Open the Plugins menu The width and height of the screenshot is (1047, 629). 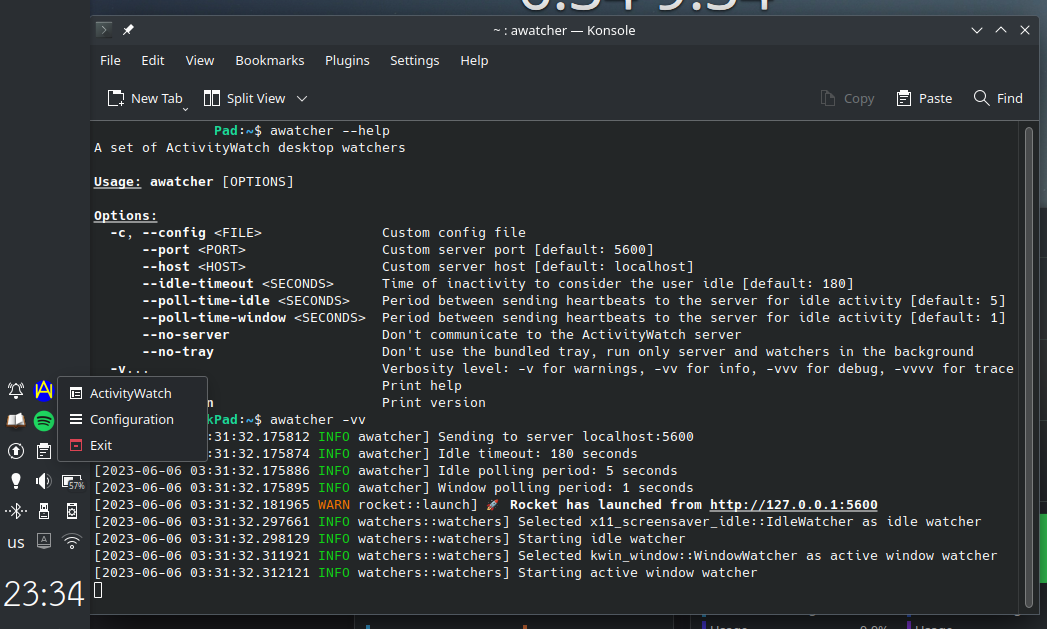pos(347,60)
